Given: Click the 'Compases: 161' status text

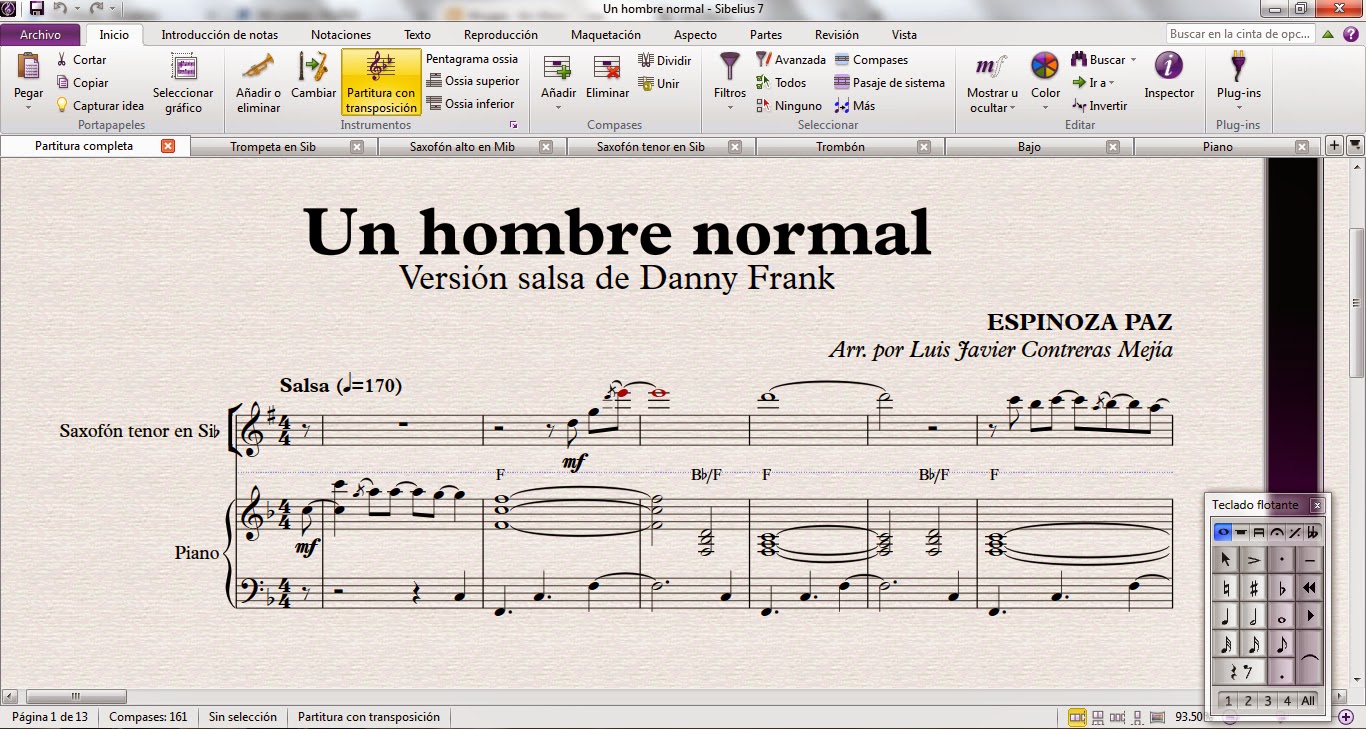Looking at the screenshot, I should pyautogui.click(x=148, y=716).
